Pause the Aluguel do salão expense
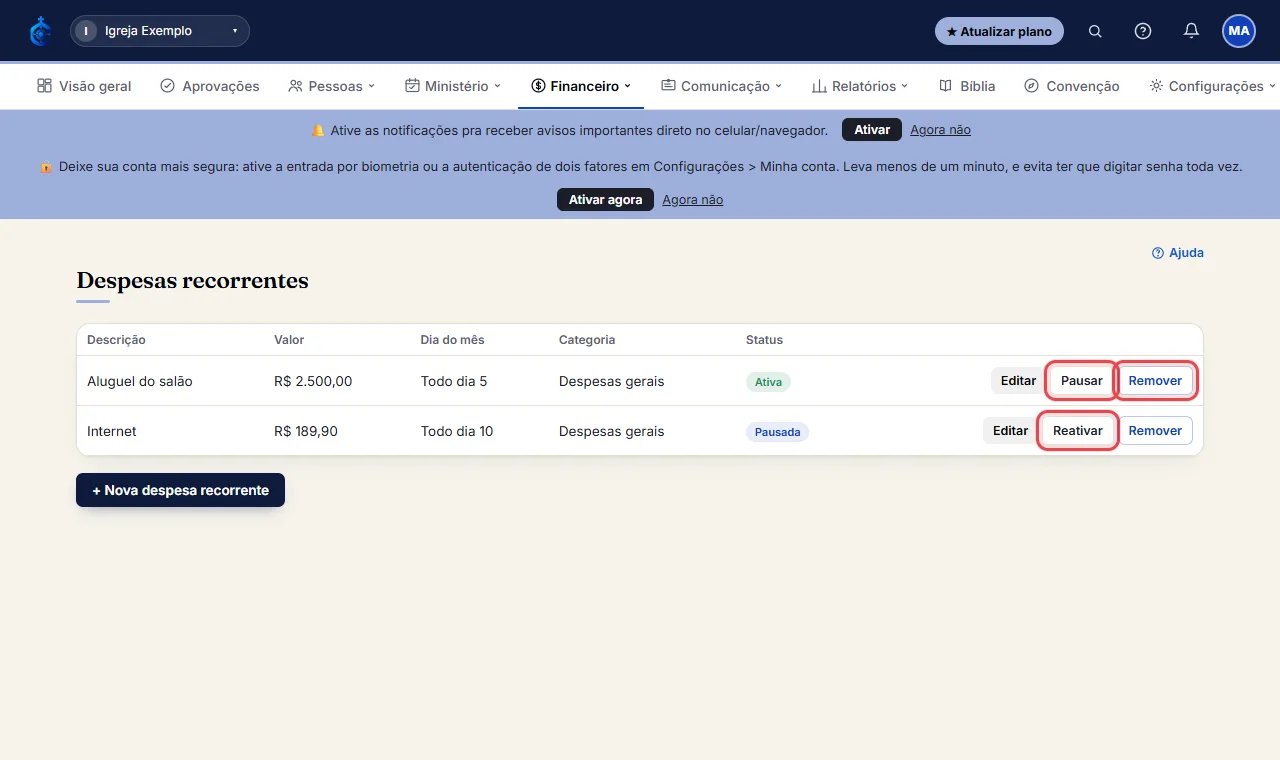 coord(1081,381)
